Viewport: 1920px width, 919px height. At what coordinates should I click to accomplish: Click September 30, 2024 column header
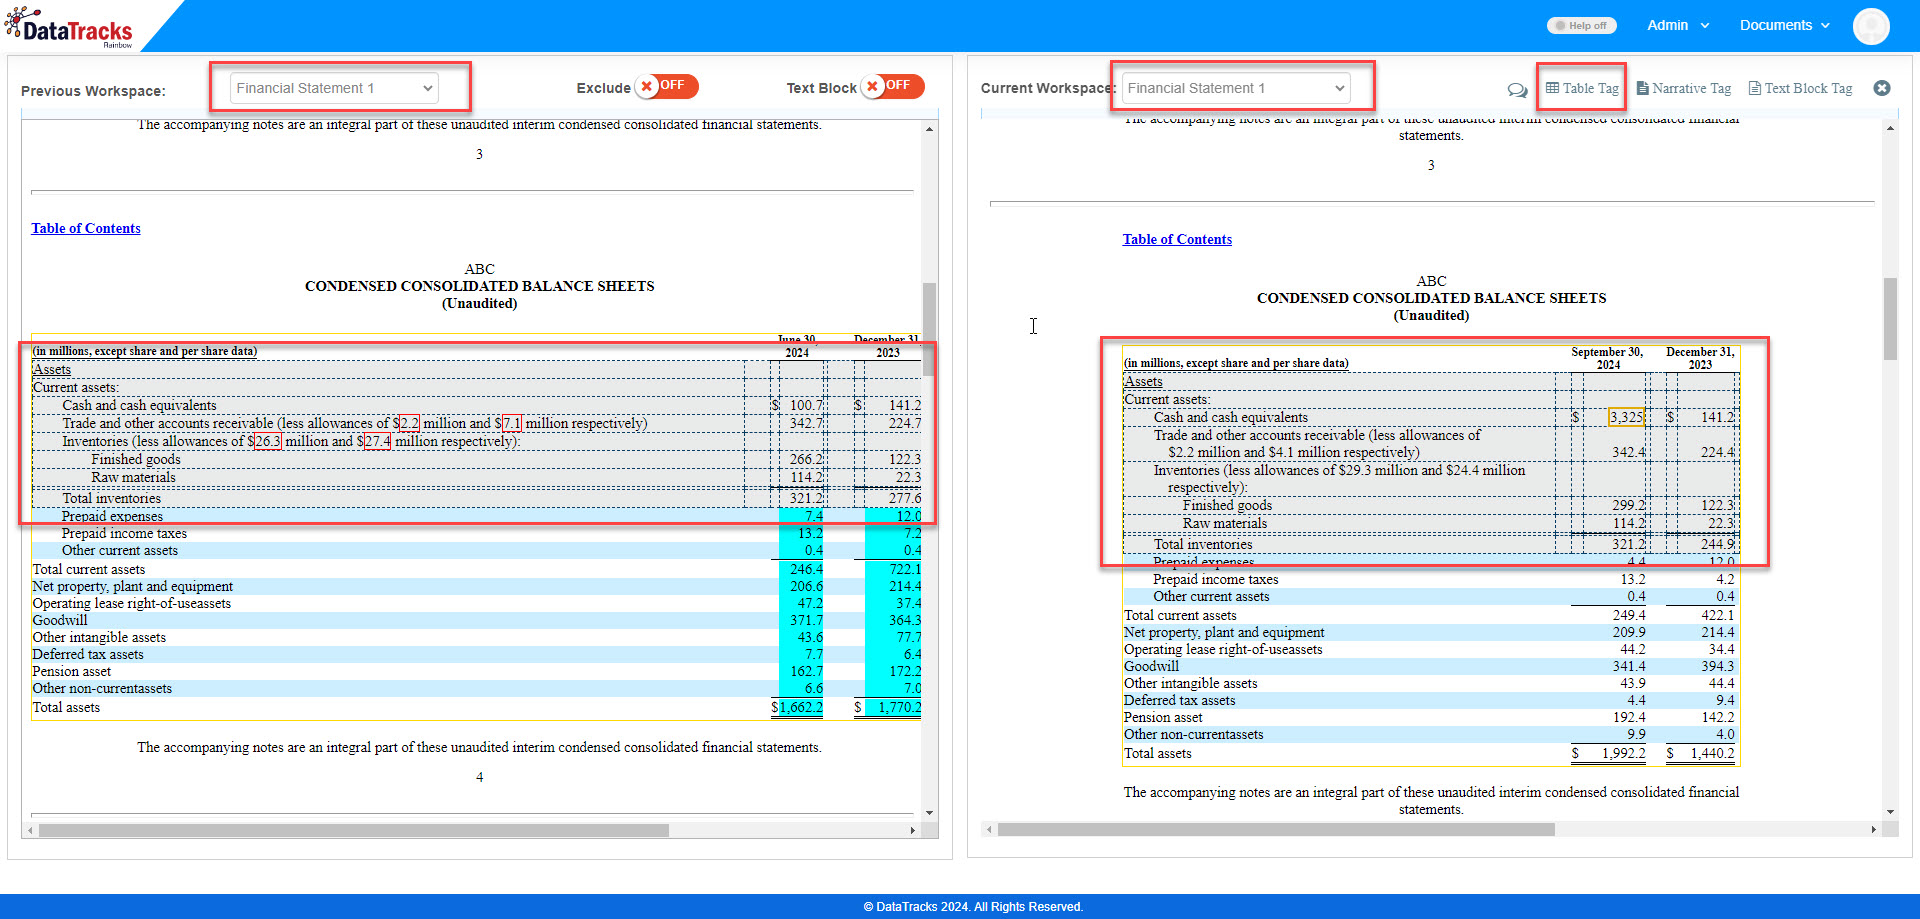pyautogui.click(x=1607, y=358)
